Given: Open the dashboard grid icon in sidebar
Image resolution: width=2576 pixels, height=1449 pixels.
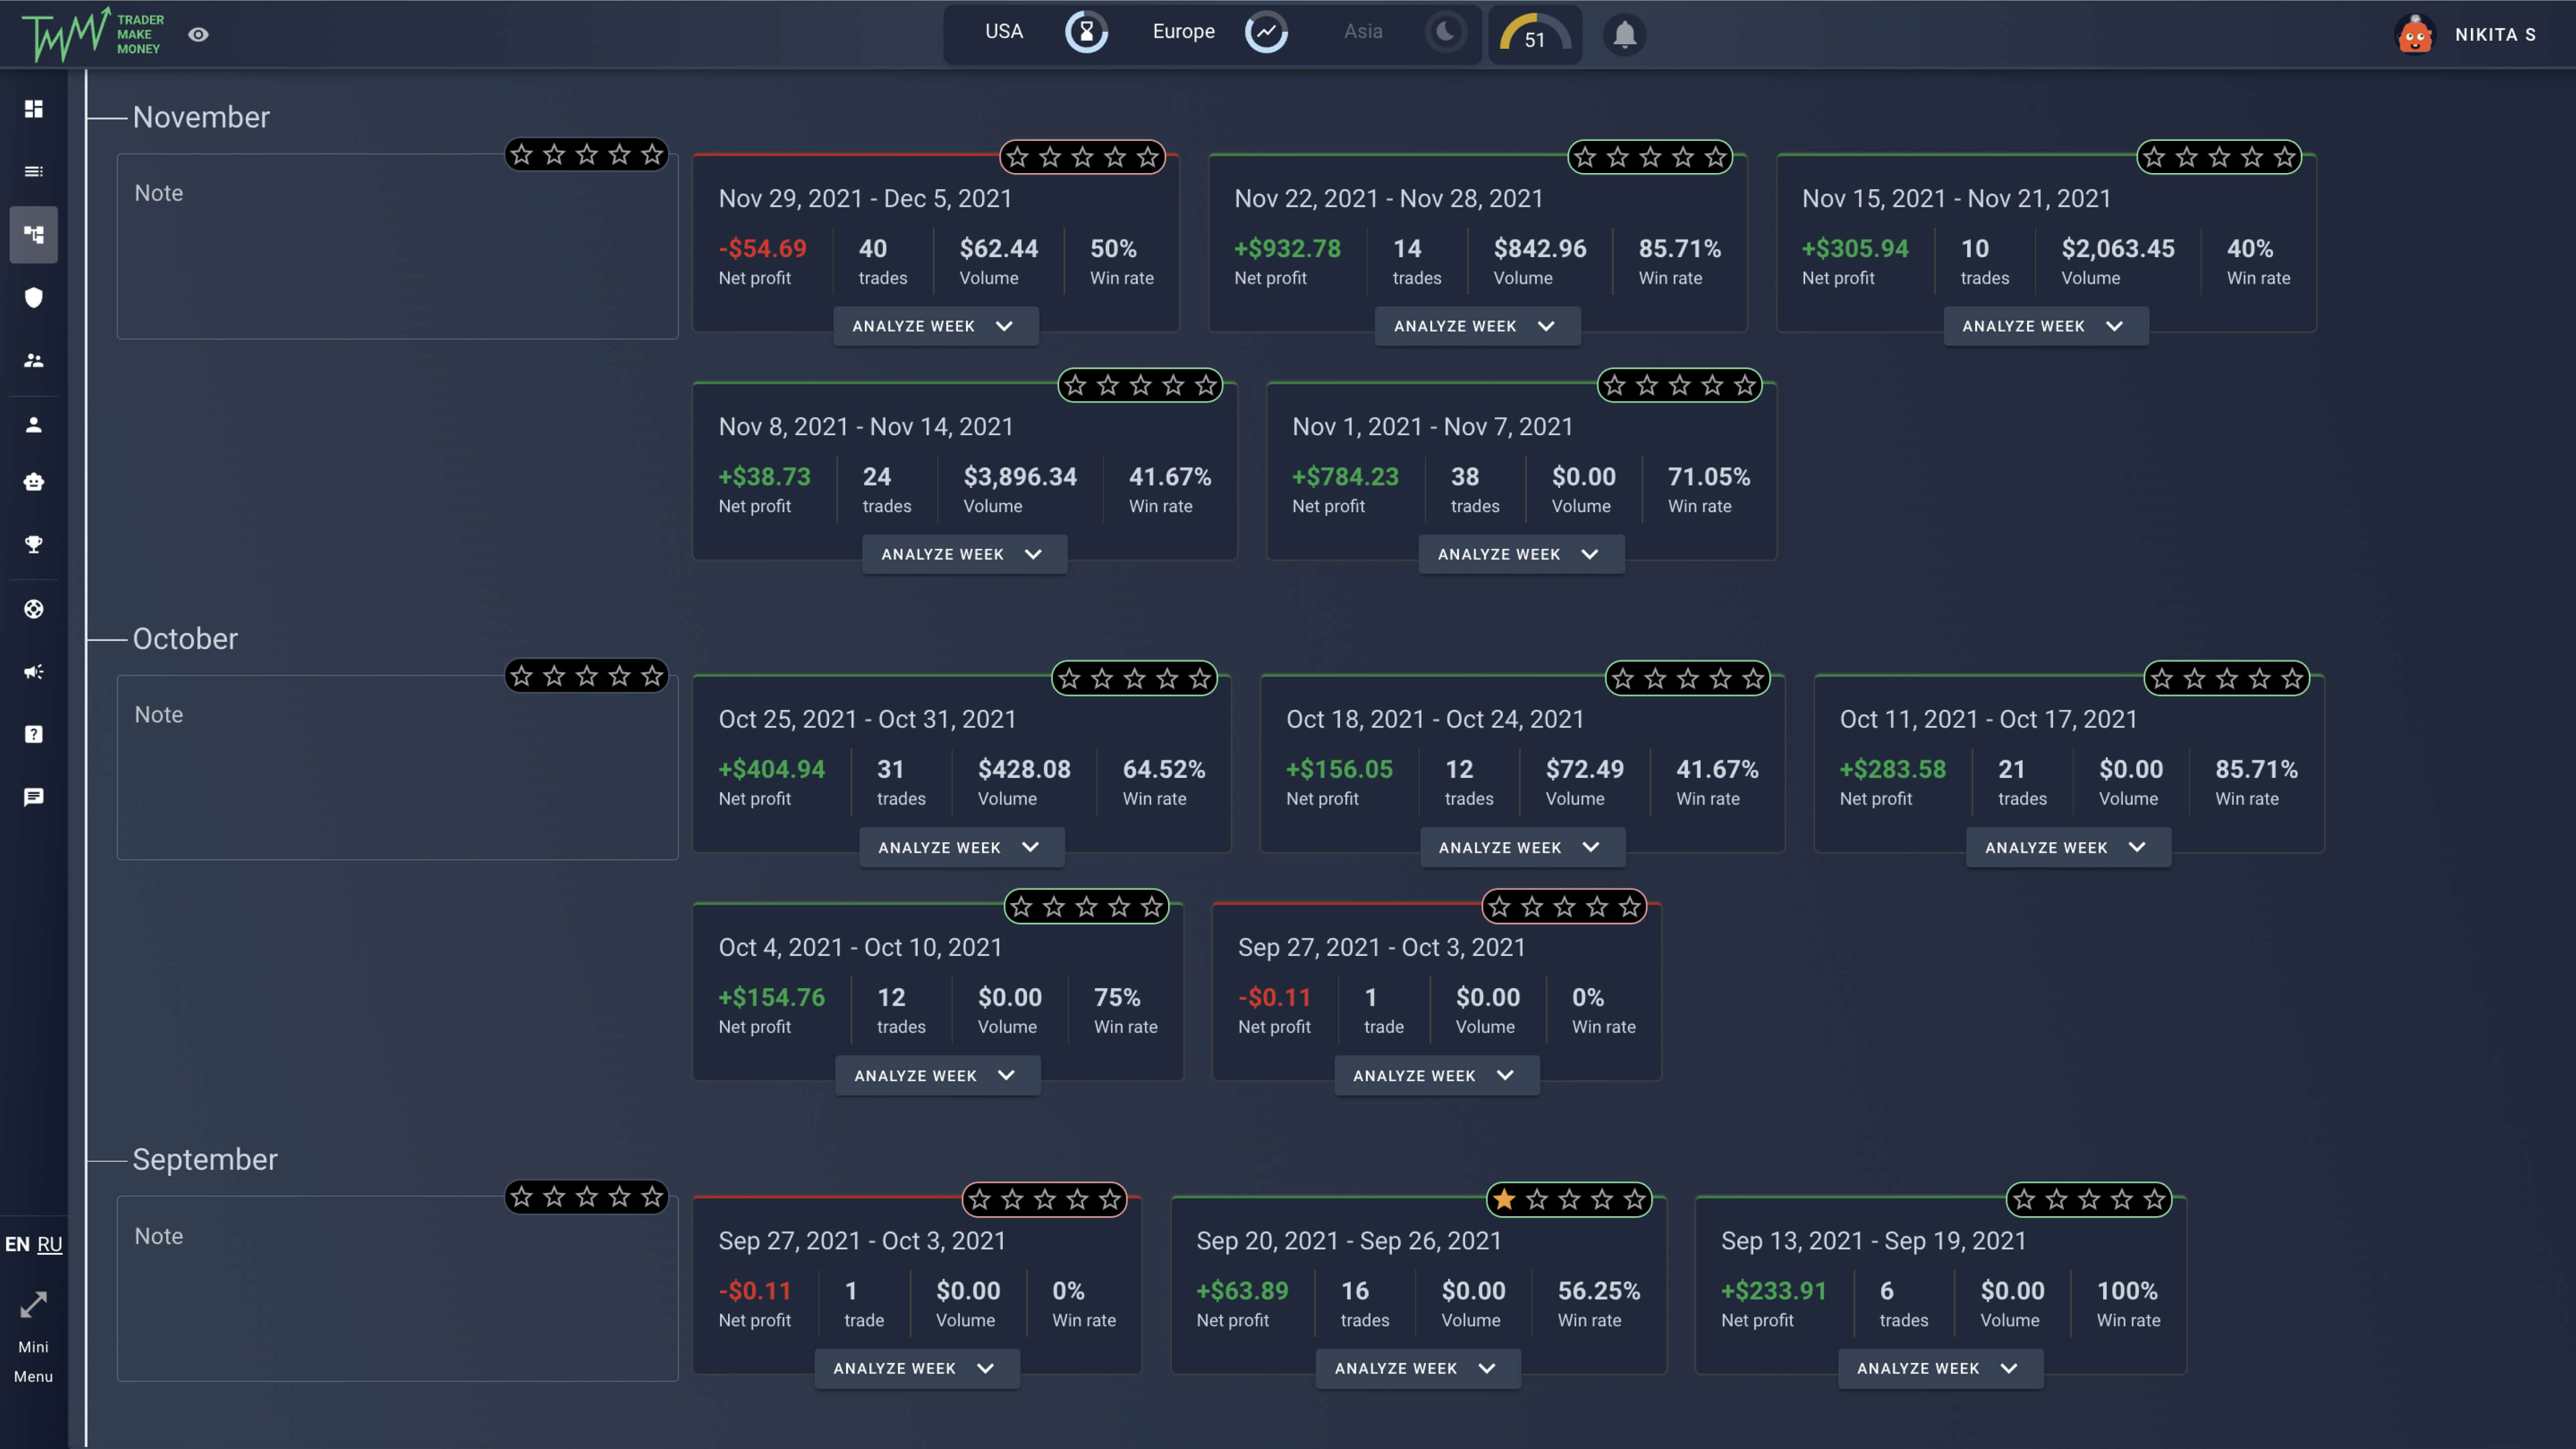Looking at the screenshot, I should 34,108.
